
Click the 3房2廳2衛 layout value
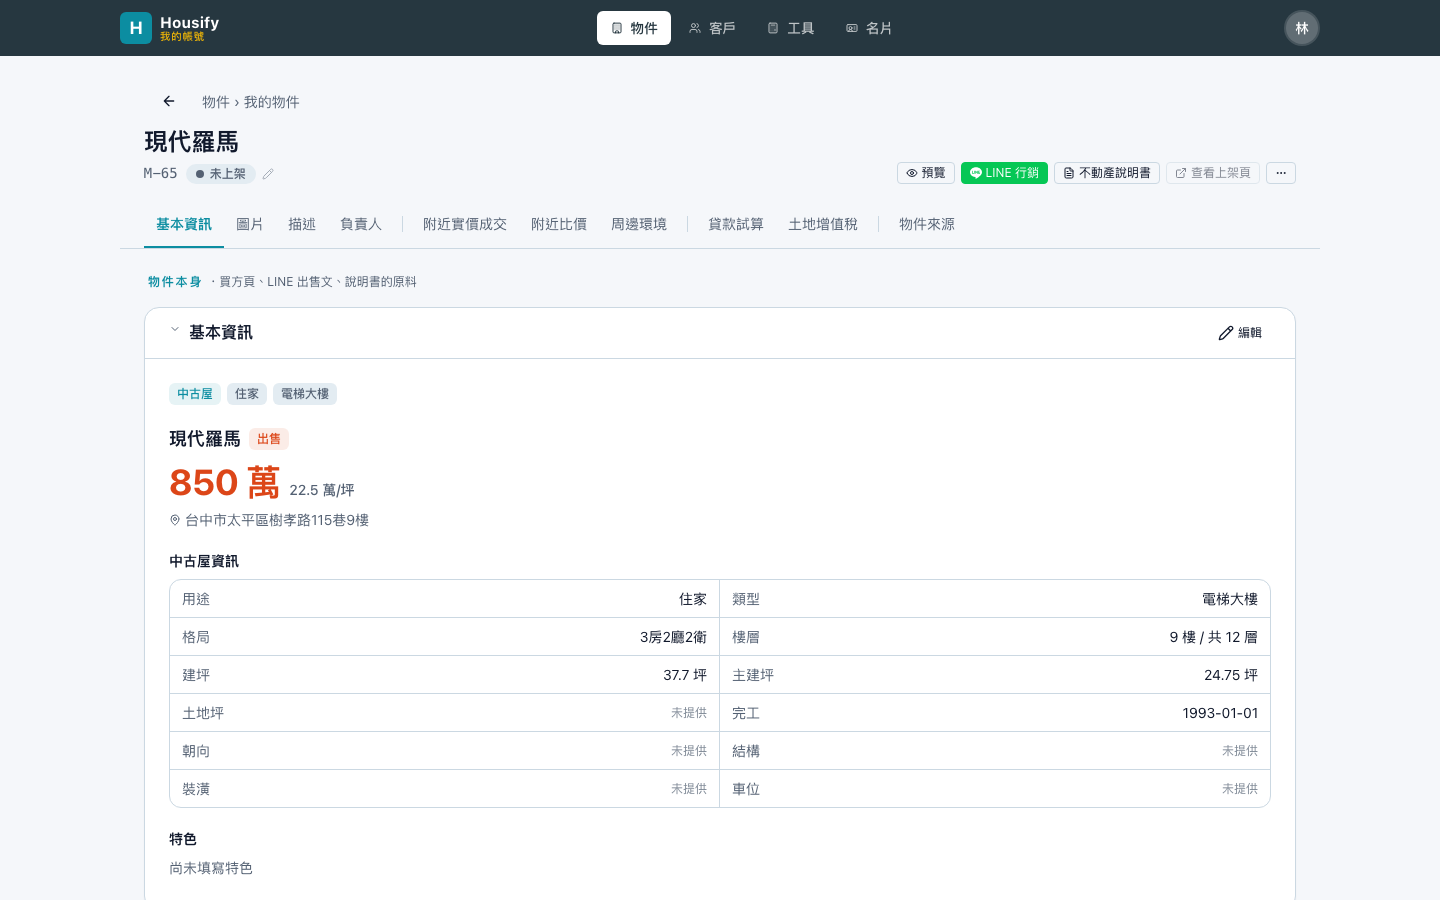(673, 637)
